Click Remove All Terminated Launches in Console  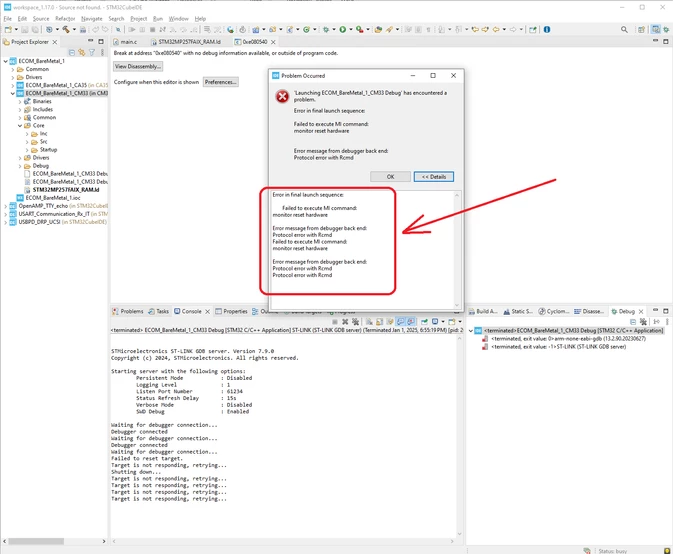click(355, 321)
